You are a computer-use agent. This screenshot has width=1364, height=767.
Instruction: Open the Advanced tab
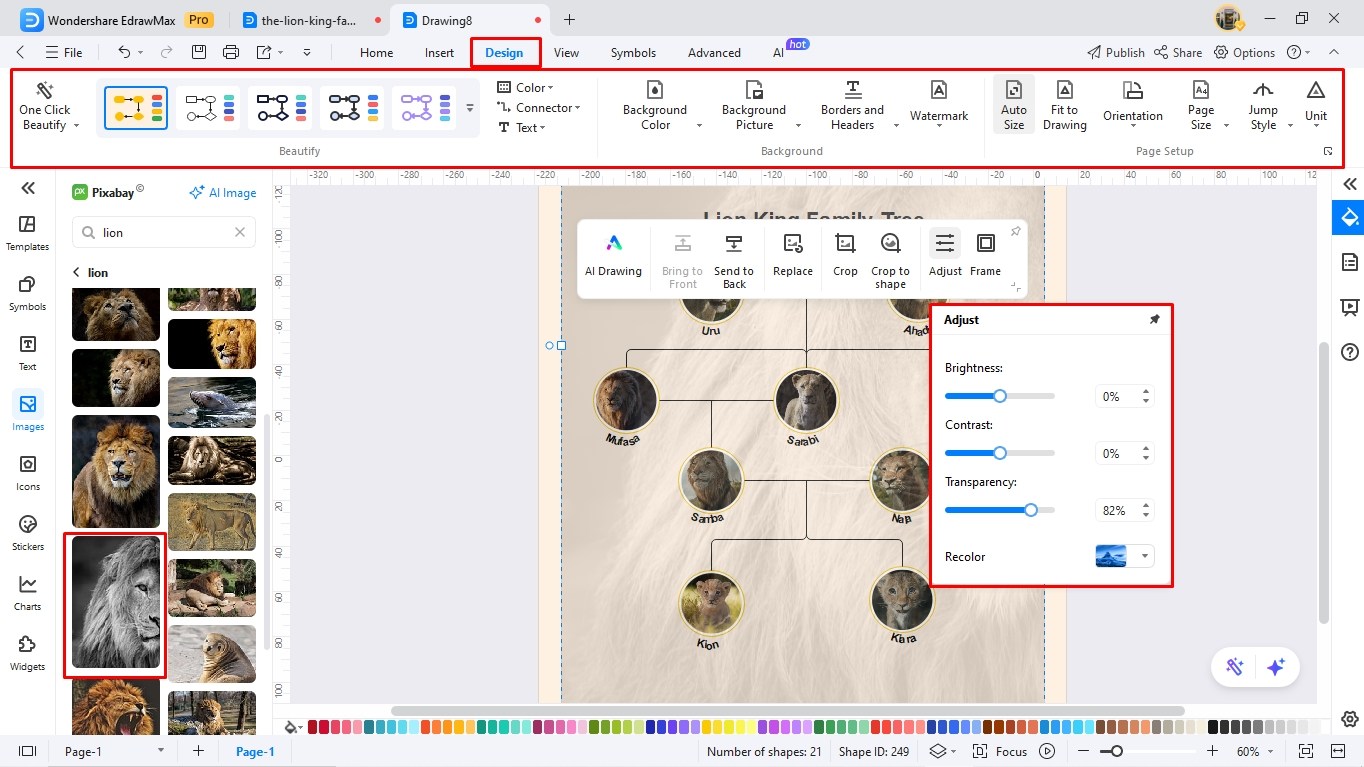point(714,53)
